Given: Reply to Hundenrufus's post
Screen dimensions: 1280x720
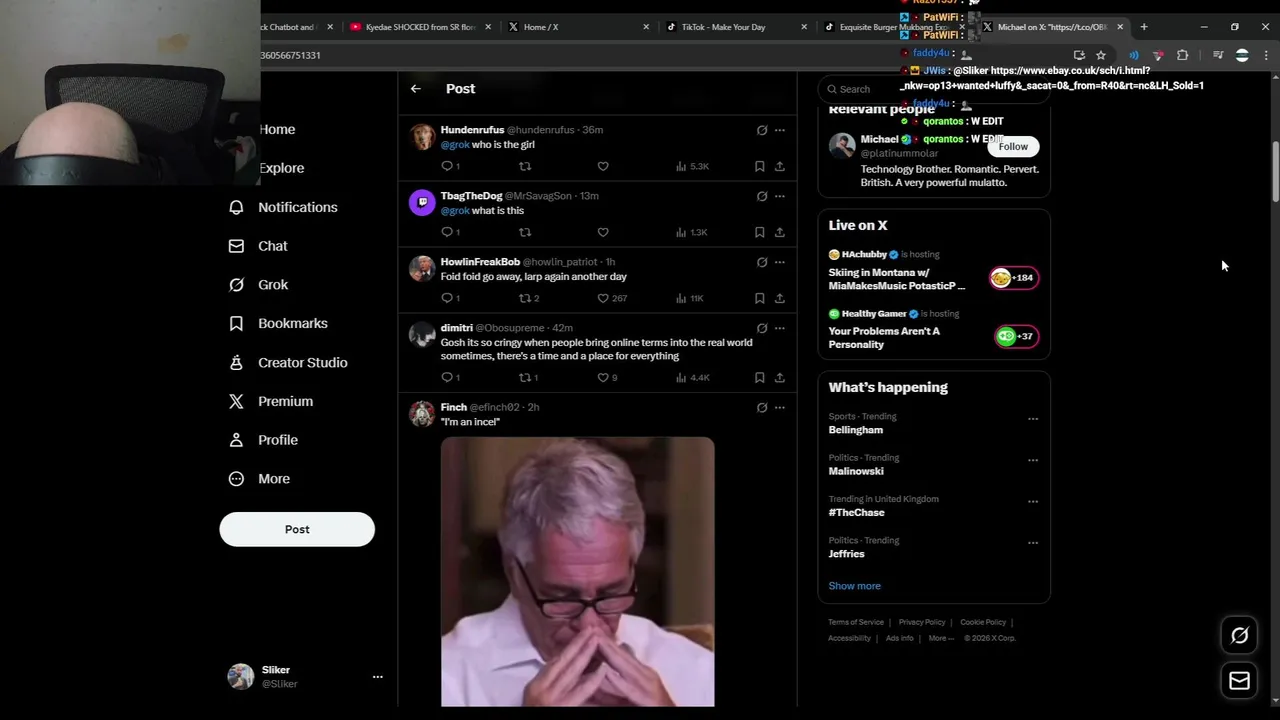Looking at the screenshot, I should 447,166.
